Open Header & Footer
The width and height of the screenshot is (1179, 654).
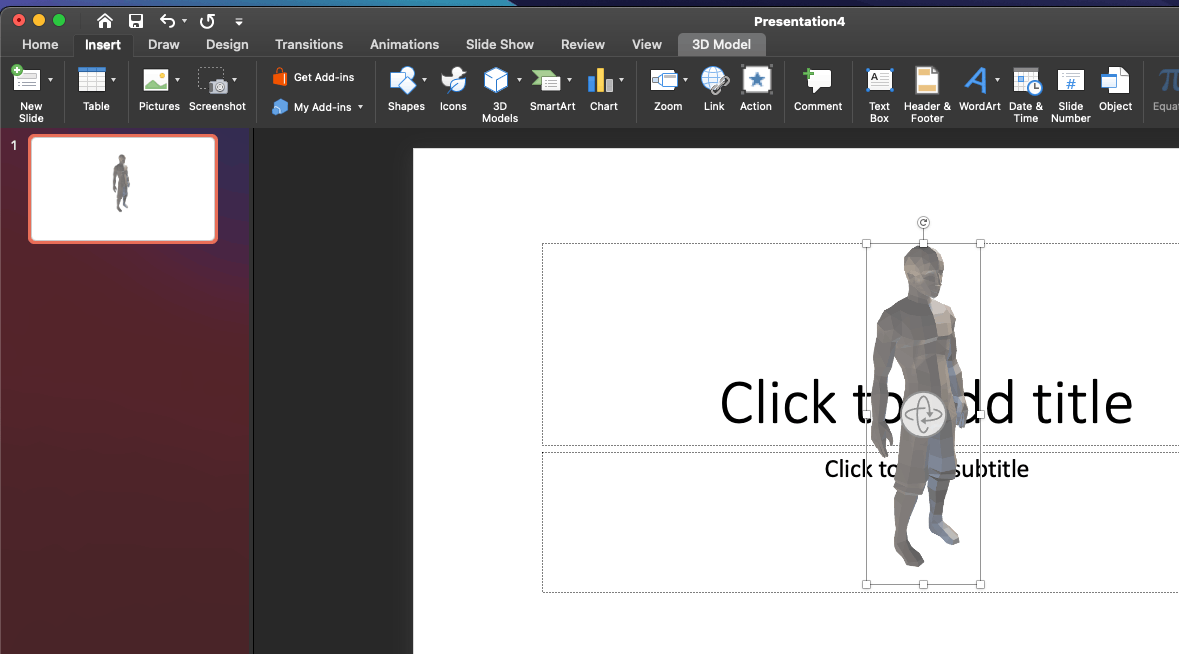tap(927, 94)
